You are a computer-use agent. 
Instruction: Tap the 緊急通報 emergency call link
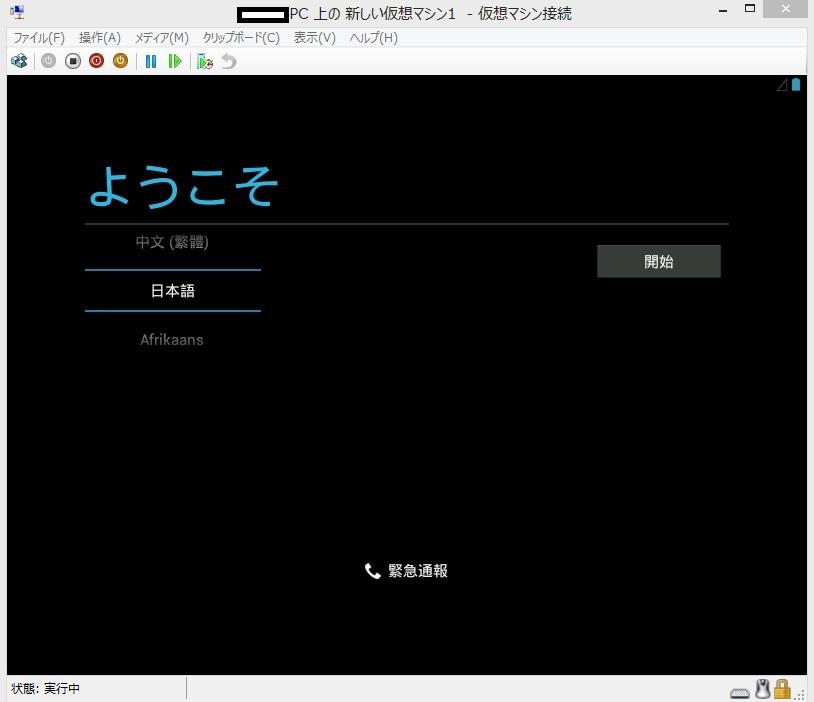coord(406,571)
